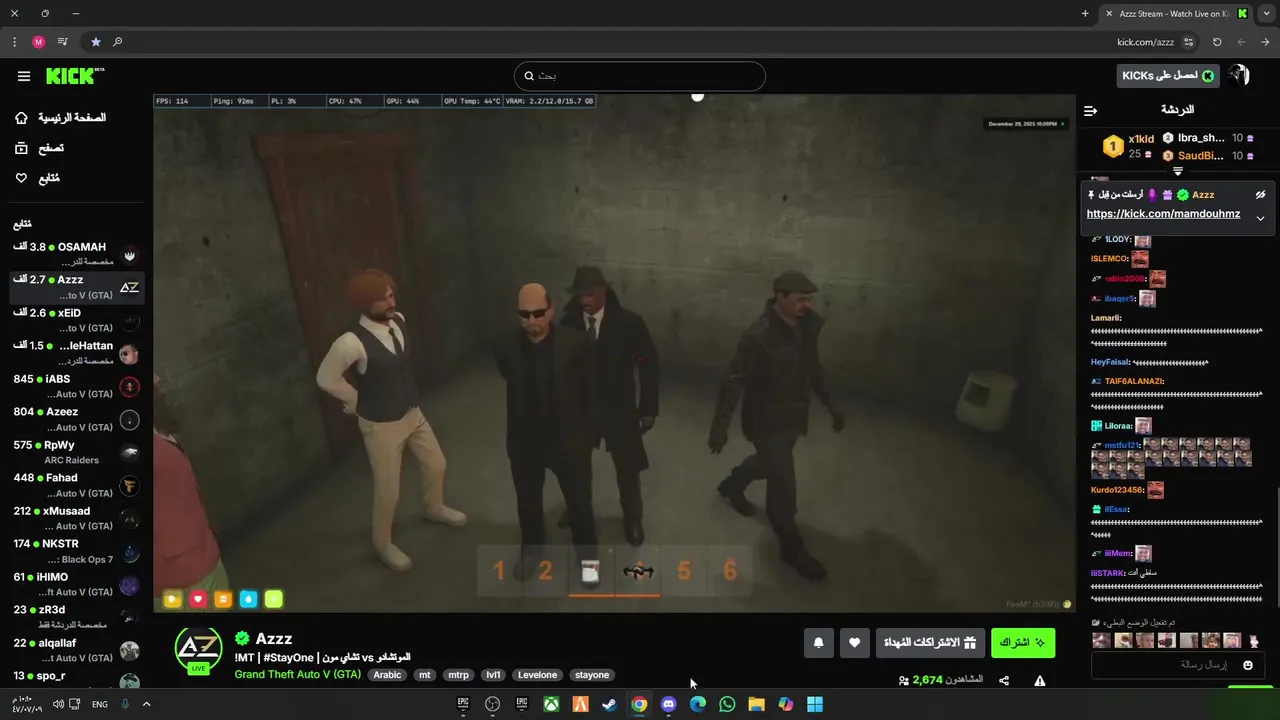Open Xbox app from the taskbar
Screen dimensions: 1280x720
point(551,704)
